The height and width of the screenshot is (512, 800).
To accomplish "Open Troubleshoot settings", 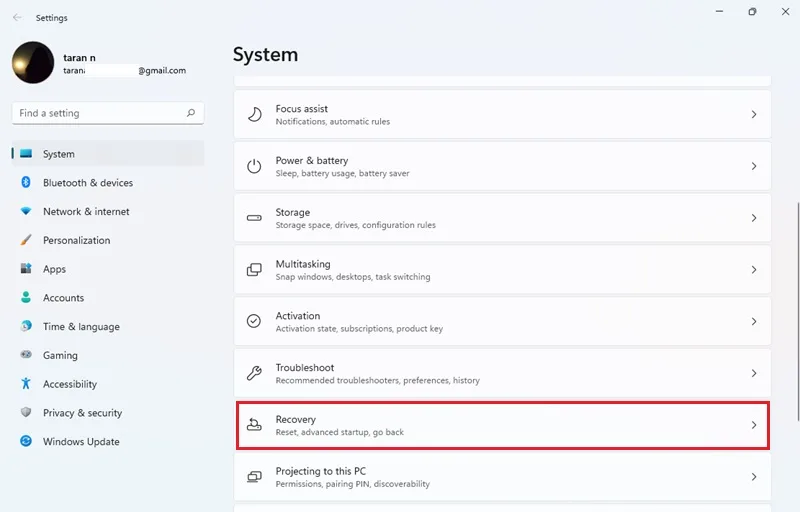I will 503,373.
